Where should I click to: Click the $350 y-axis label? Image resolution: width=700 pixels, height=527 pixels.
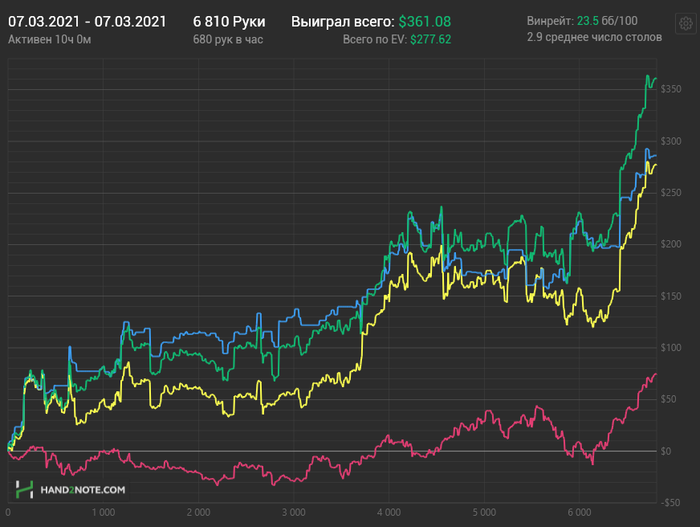[x=671, y=89]
